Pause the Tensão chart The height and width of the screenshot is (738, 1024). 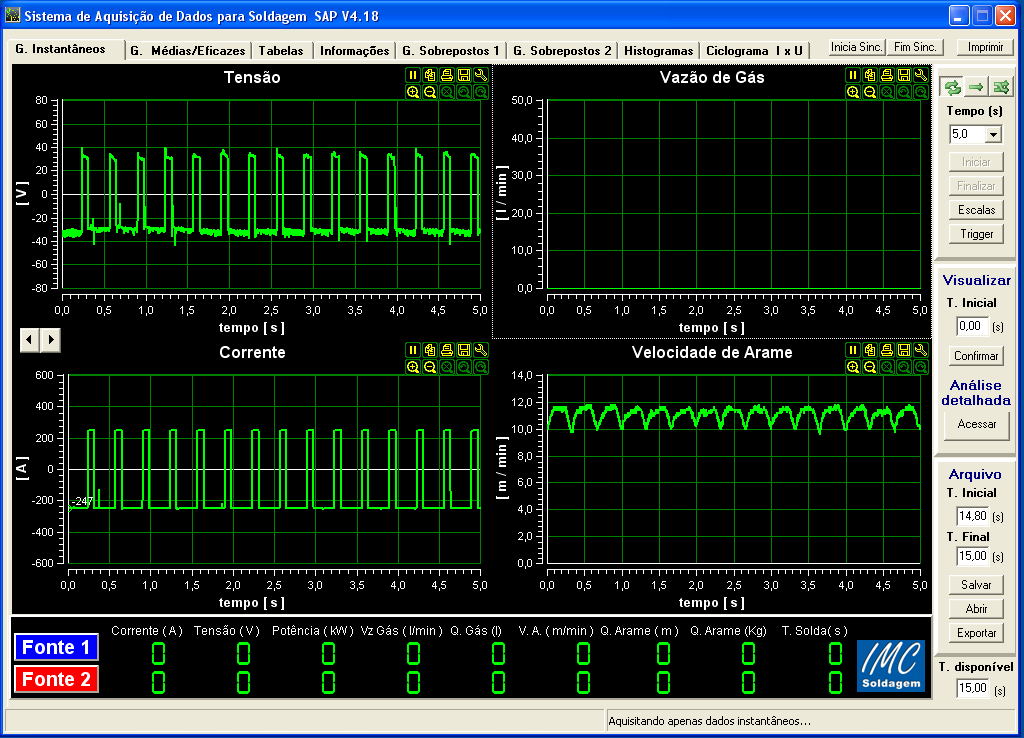click(x=413, y=75)
